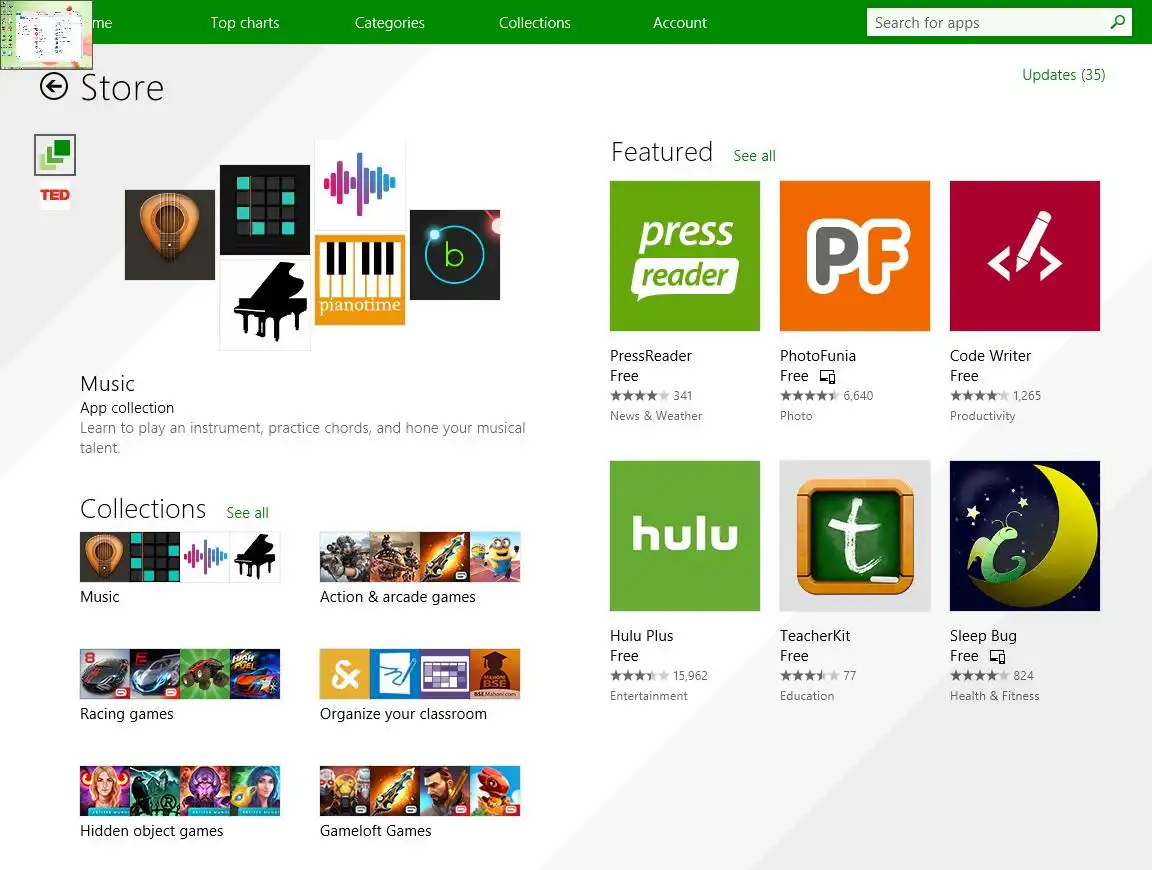Click the partially hidden Home menu item
The height and width of the screenshot is (870, 1152).
[103, 23]
